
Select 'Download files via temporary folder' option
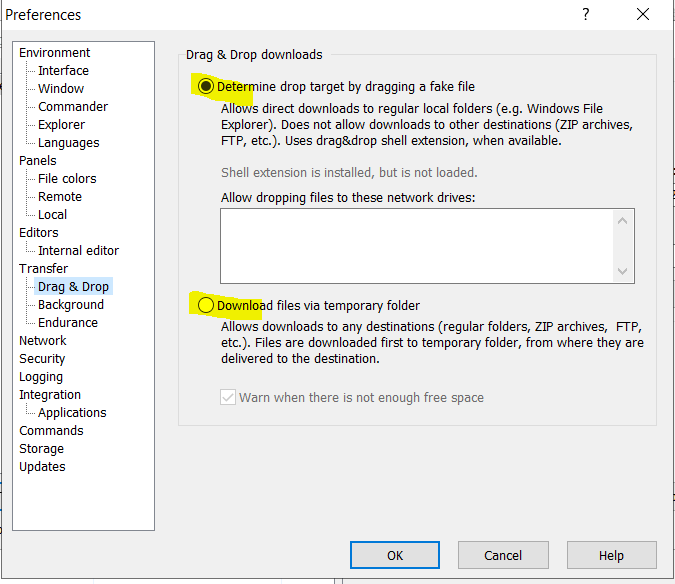[206, 305]
